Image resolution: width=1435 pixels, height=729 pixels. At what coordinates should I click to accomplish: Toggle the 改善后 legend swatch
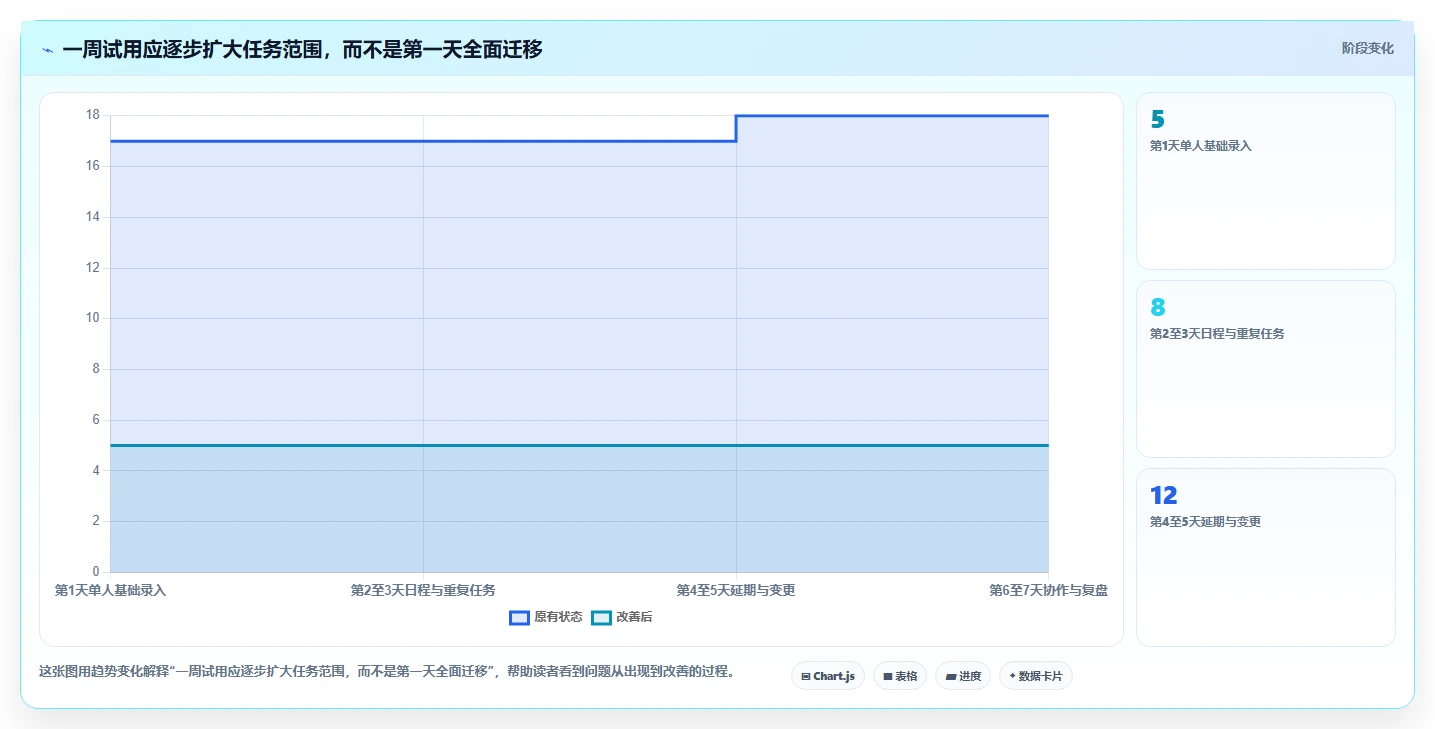pyautogui.click(x=601, y=618)
